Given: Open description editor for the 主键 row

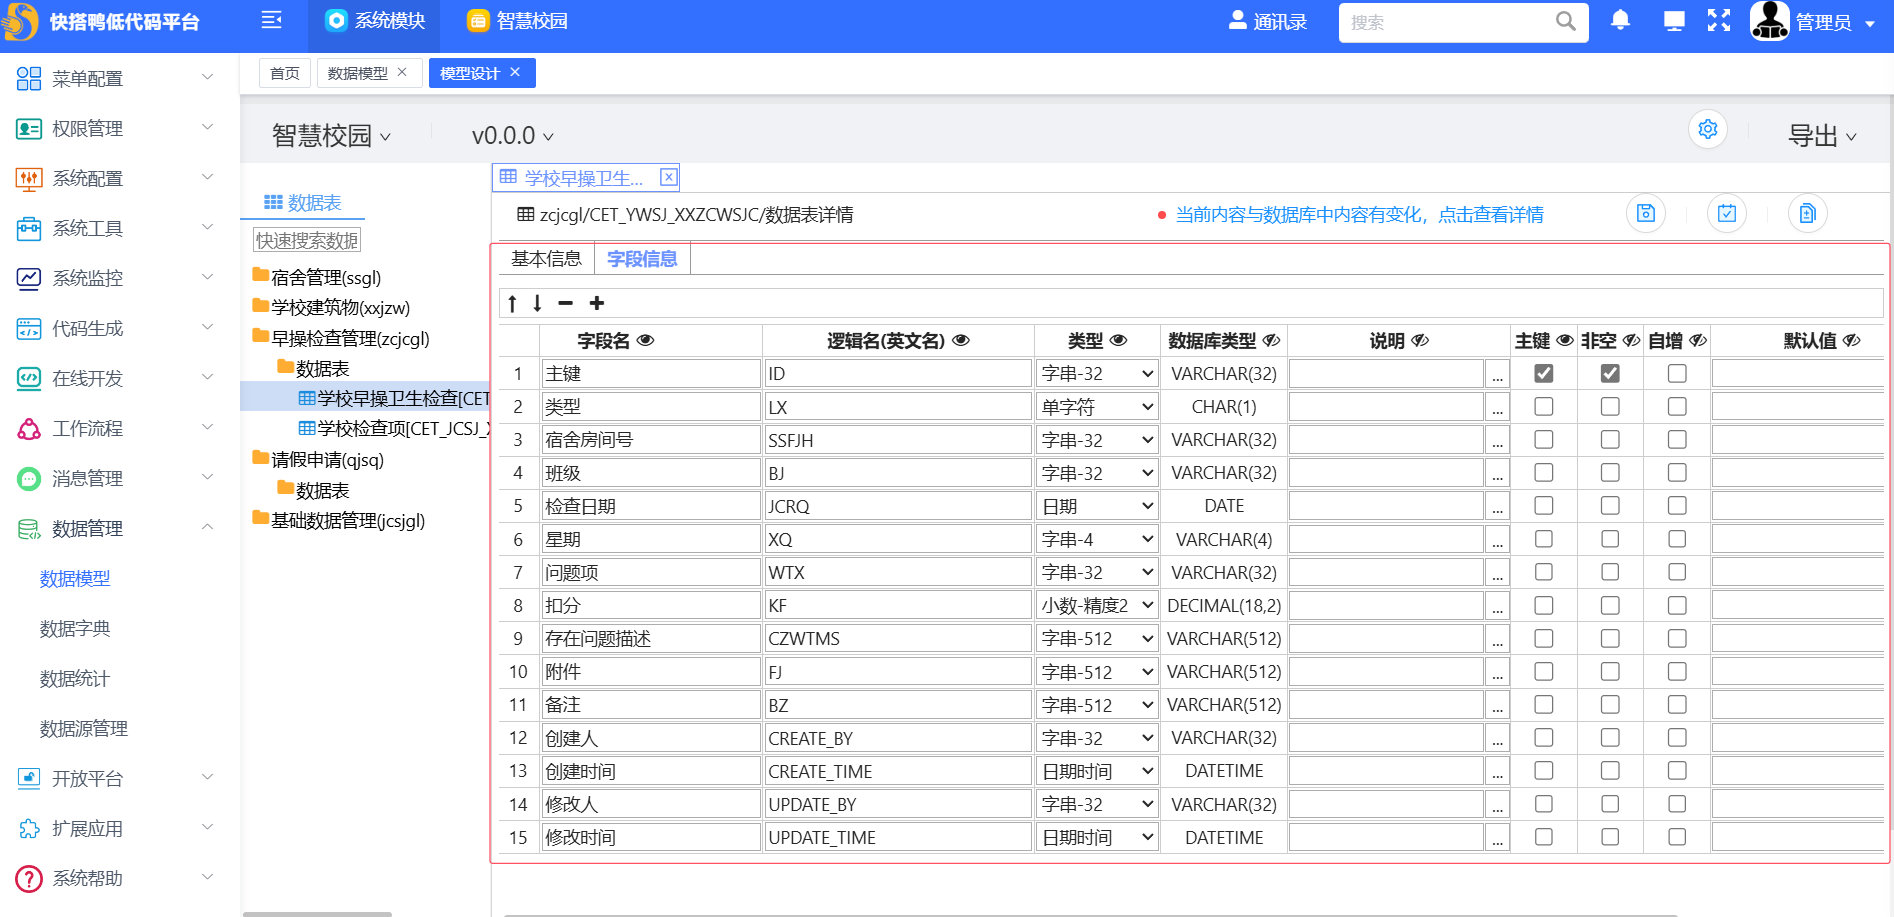Looking at the screenshot, I should click(1497, 374).
